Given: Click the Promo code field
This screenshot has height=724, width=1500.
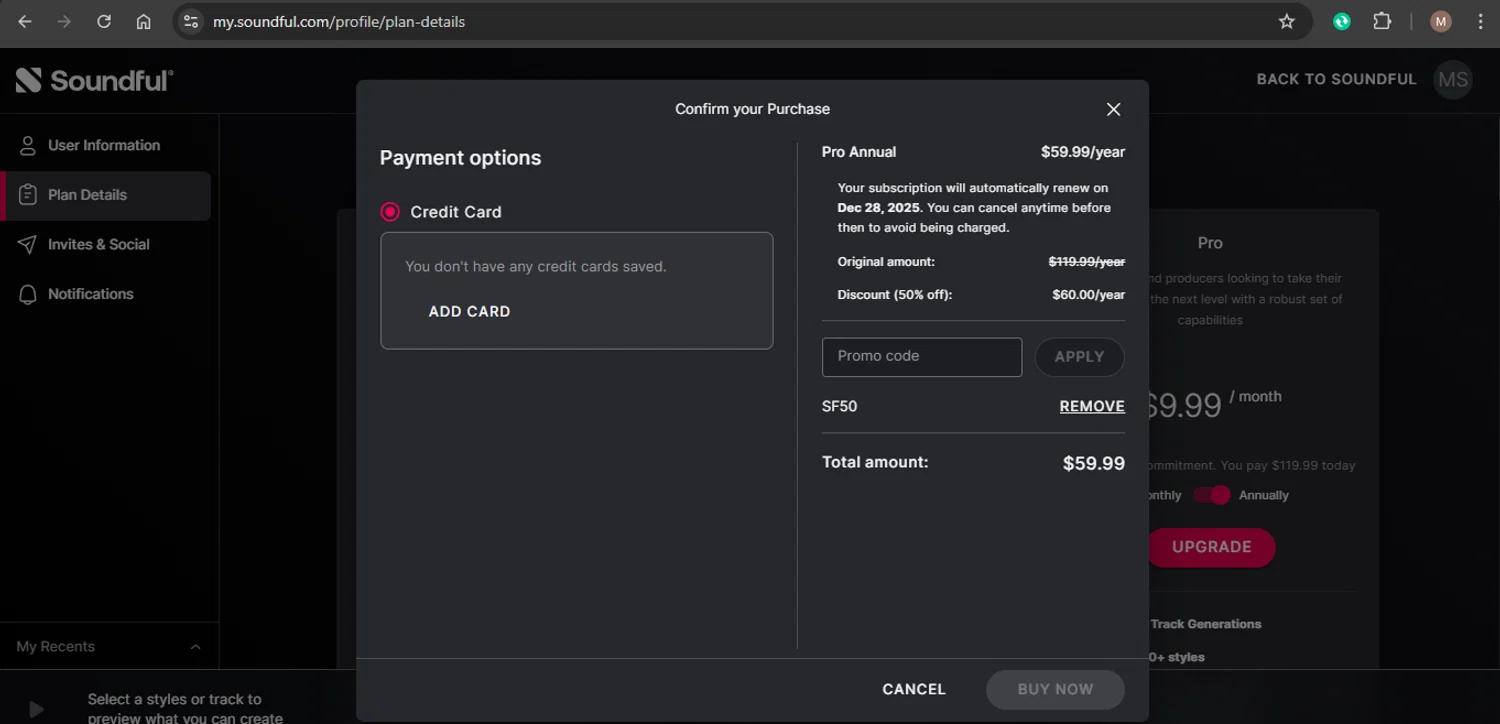Looking at the screenshot, I should 922,357.
